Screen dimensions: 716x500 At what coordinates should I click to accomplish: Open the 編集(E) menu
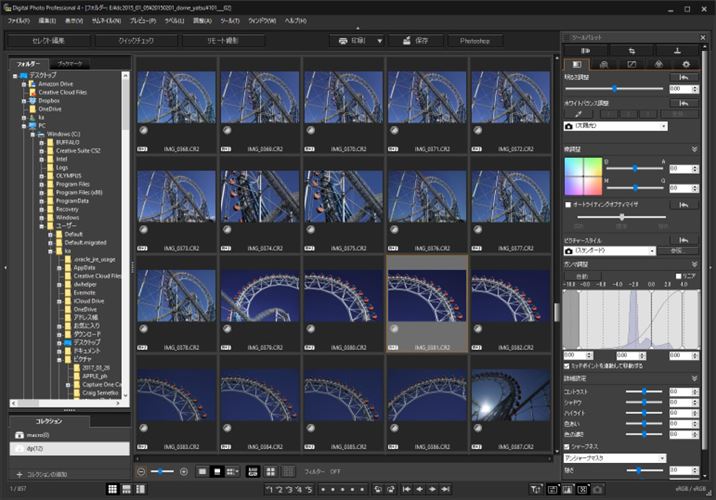47,21
